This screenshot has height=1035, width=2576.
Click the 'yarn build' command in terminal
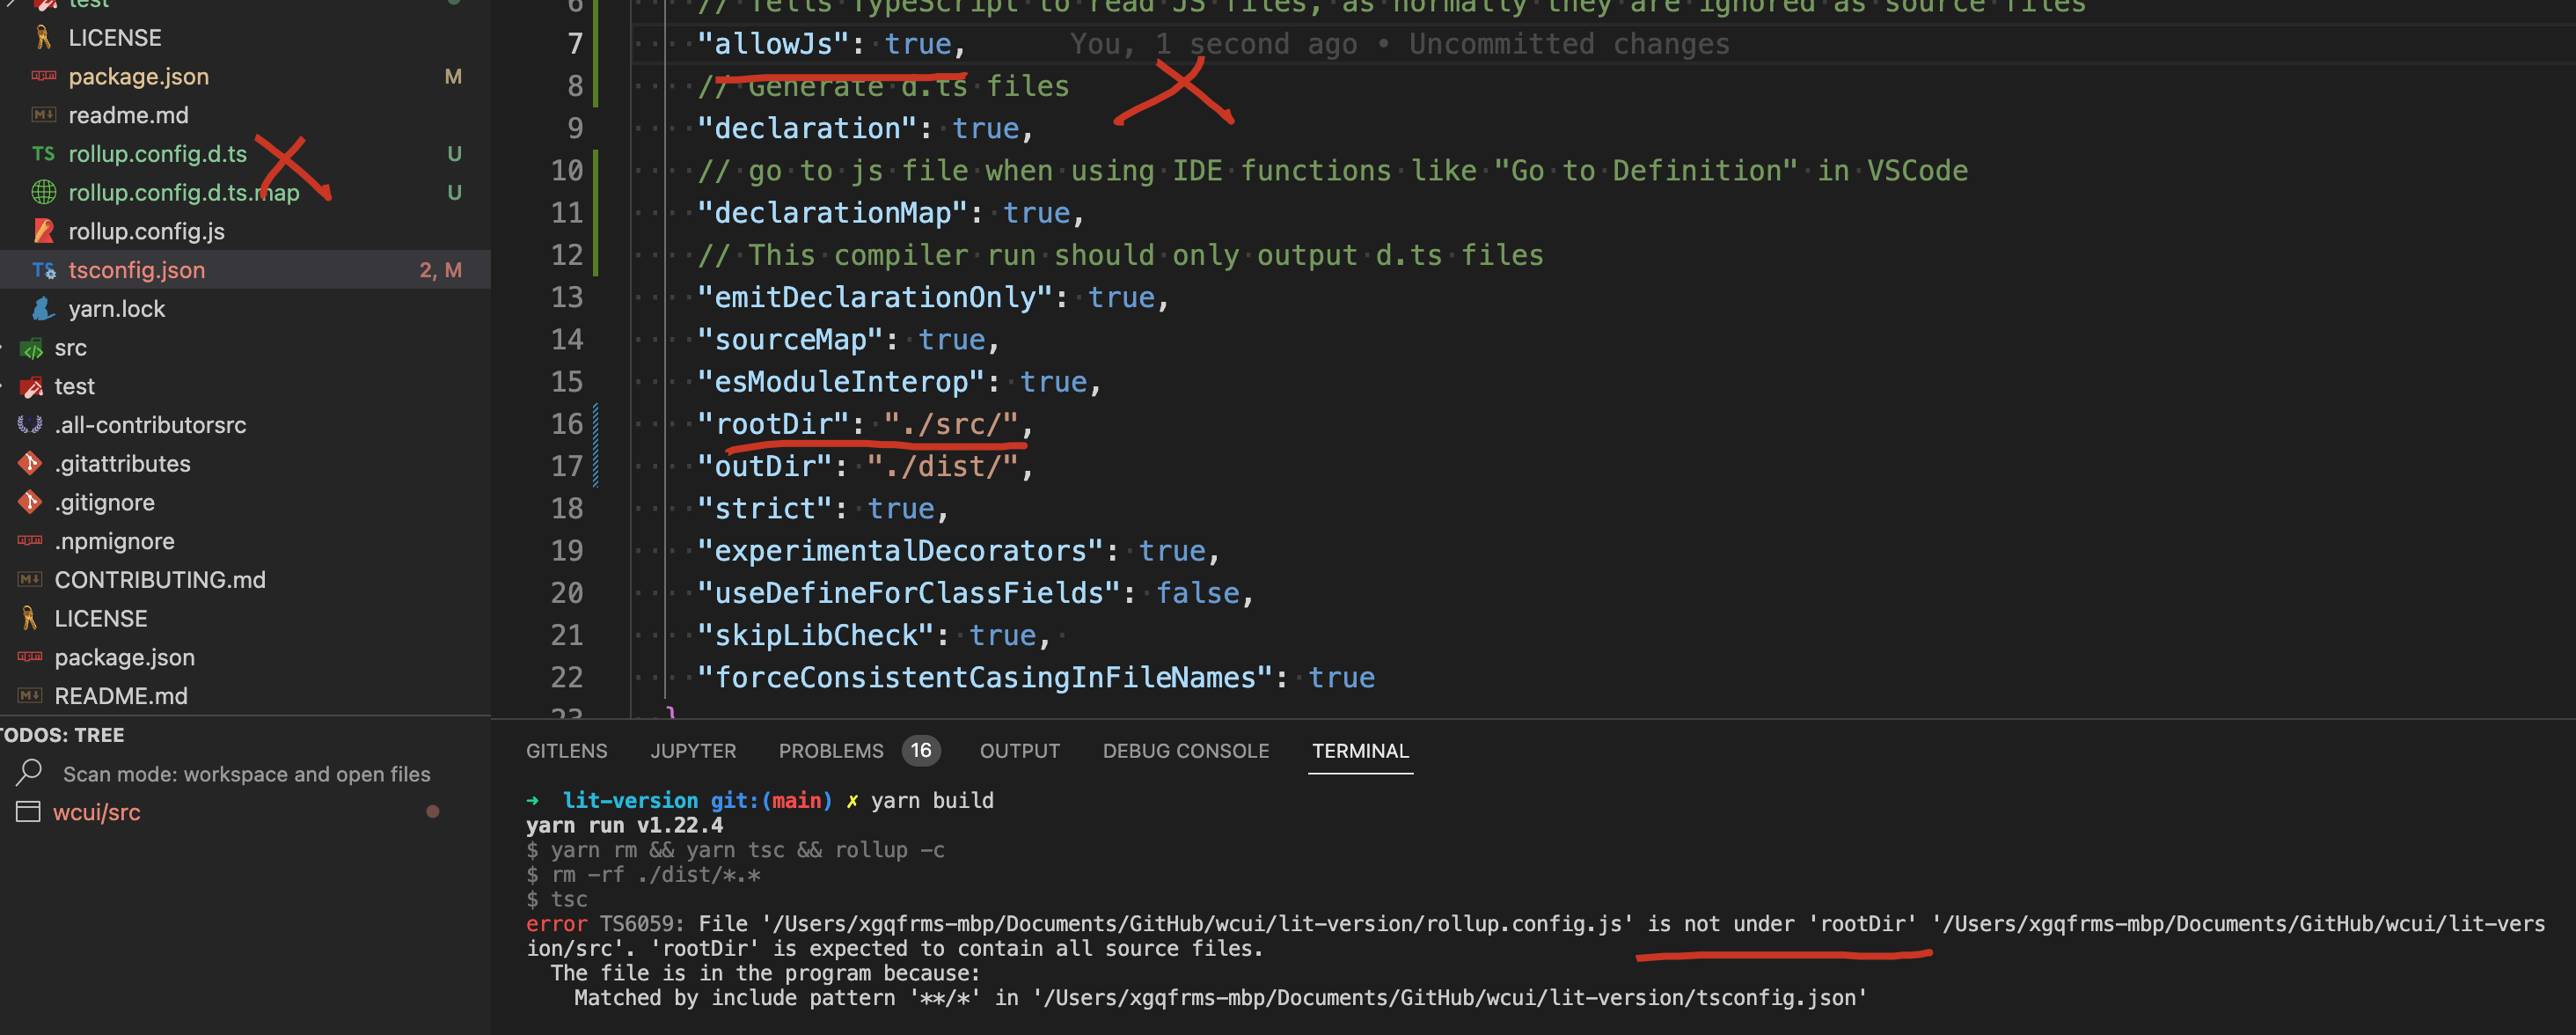(932, 800)
